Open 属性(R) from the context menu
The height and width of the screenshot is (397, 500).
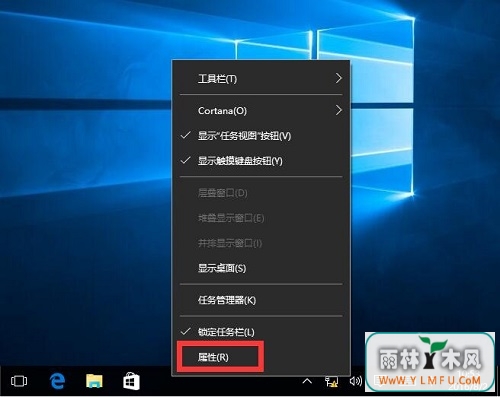click(x=261, y=357)
